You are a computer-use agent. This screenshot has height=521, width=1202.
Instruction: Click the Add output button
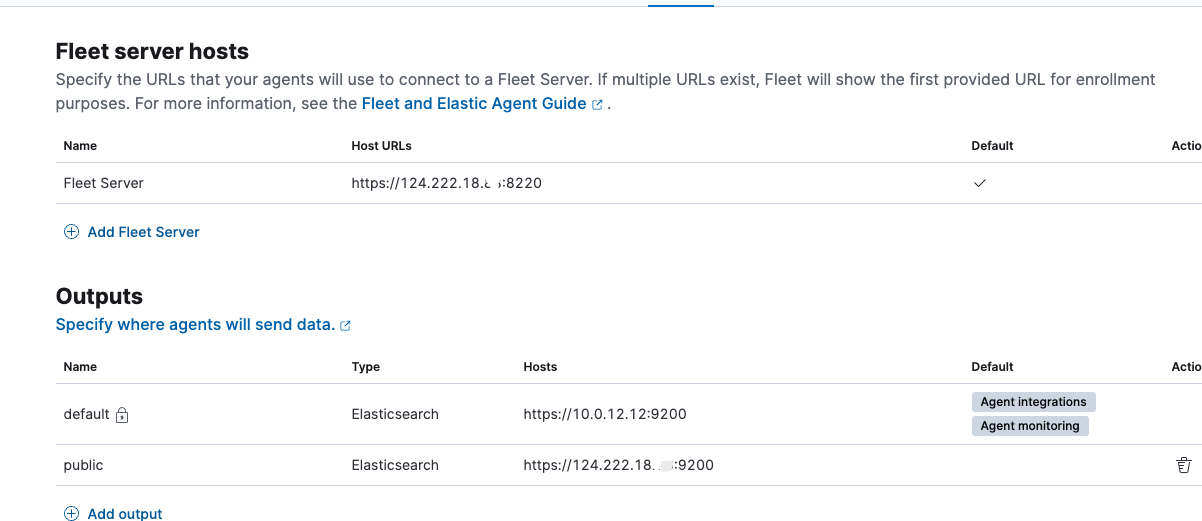coord(113,513)
